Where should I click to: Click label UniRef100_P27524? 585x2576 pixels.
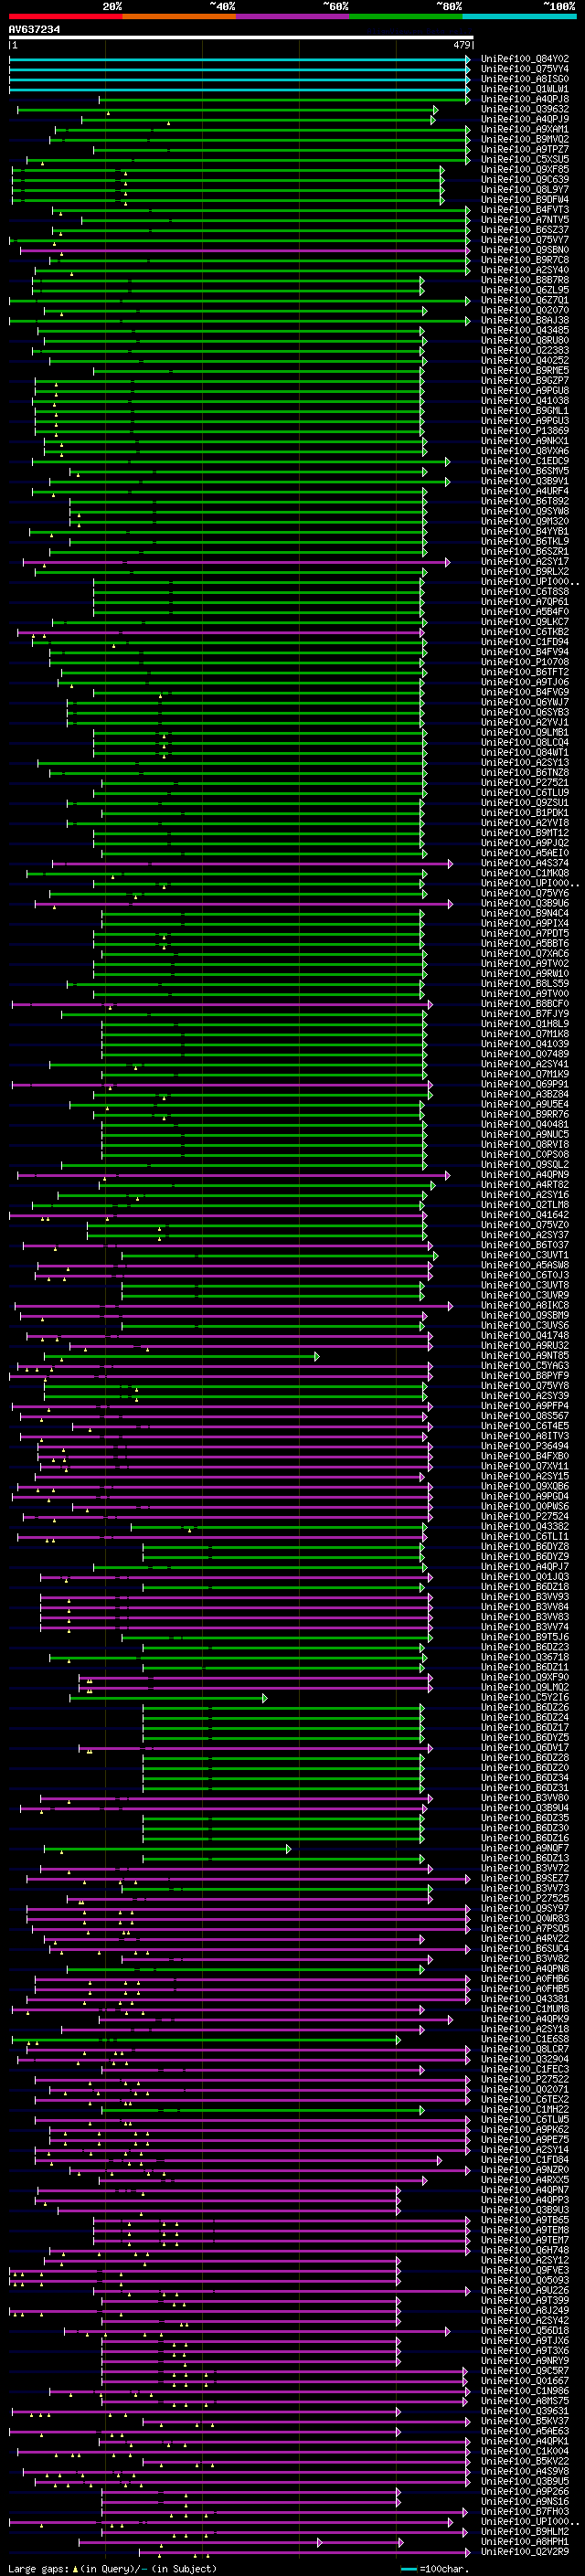click(x=525, y=1516)
